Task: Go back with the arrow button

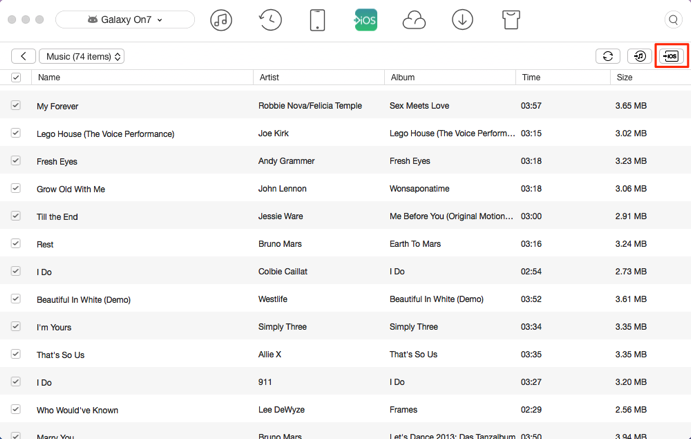Action: point(23,56)
